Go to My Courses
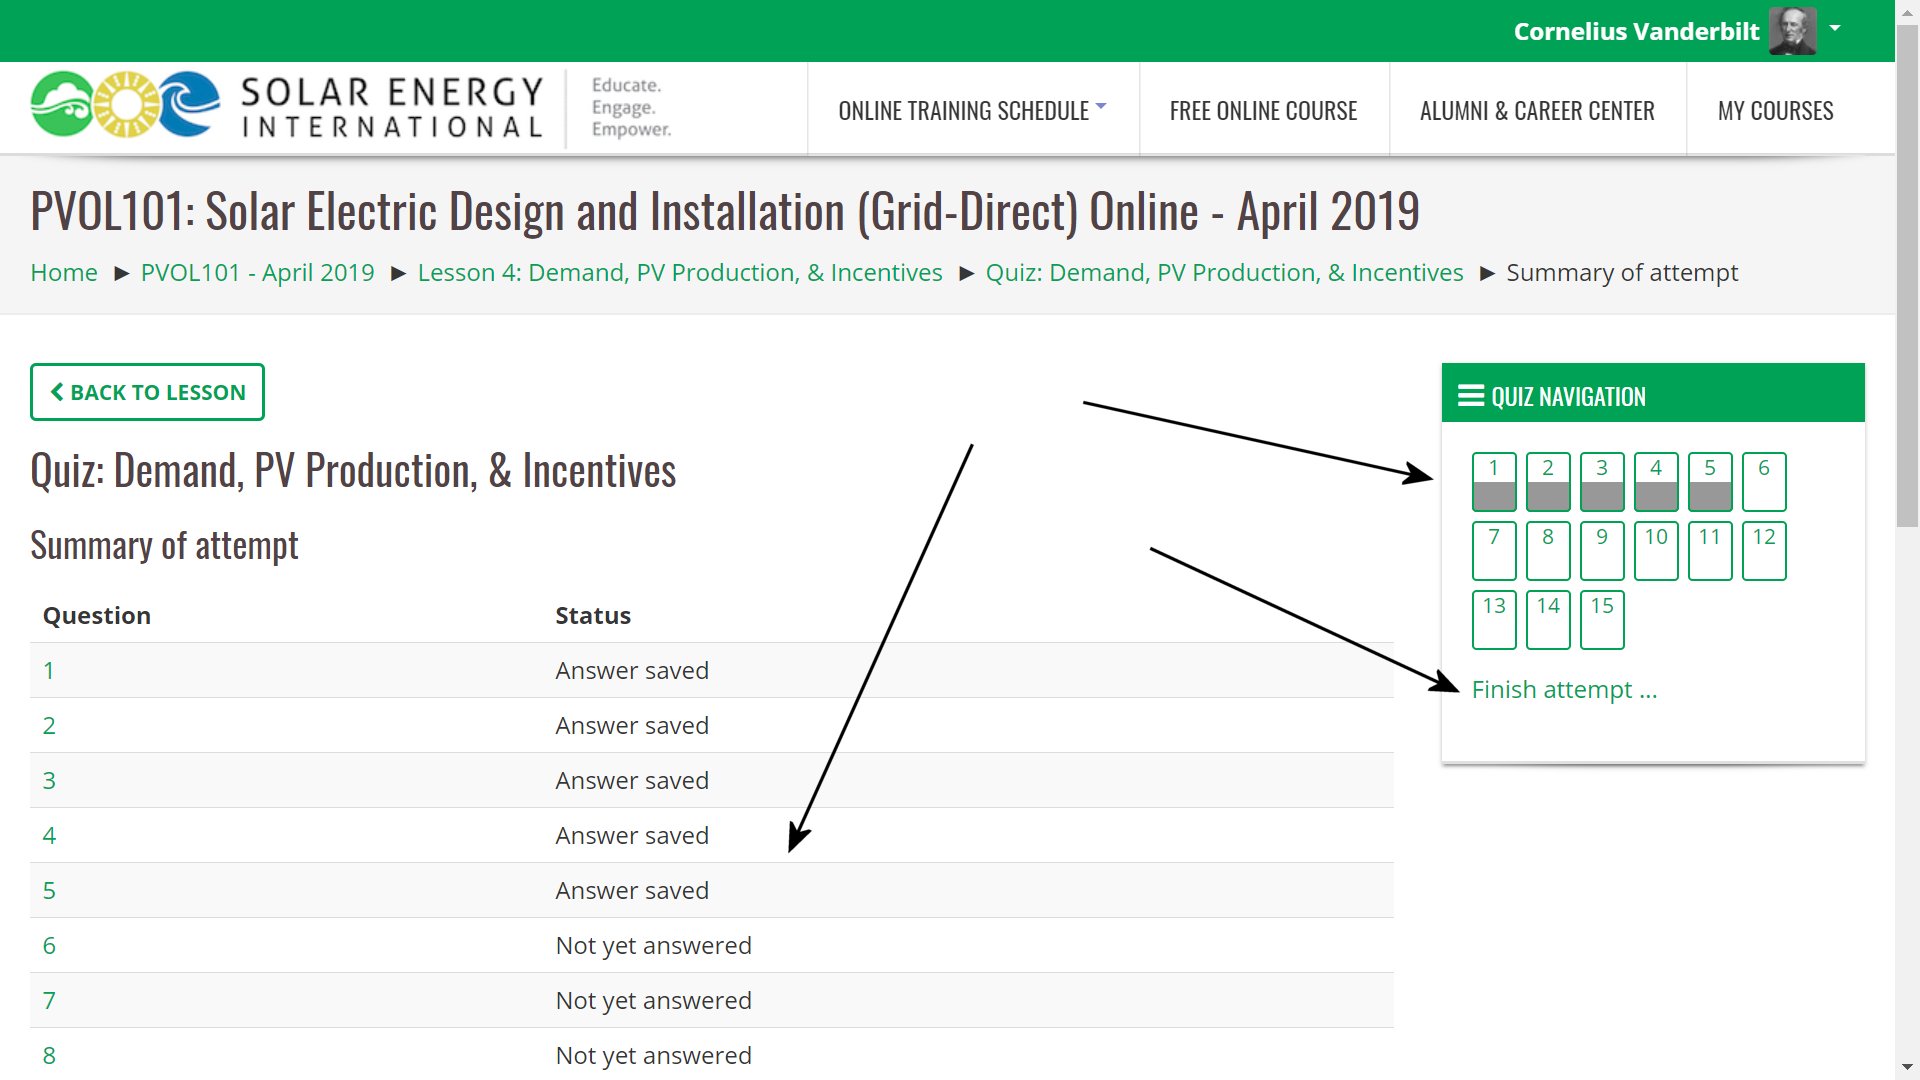Screen dimensions: 1920x1080 point(1775,110)
